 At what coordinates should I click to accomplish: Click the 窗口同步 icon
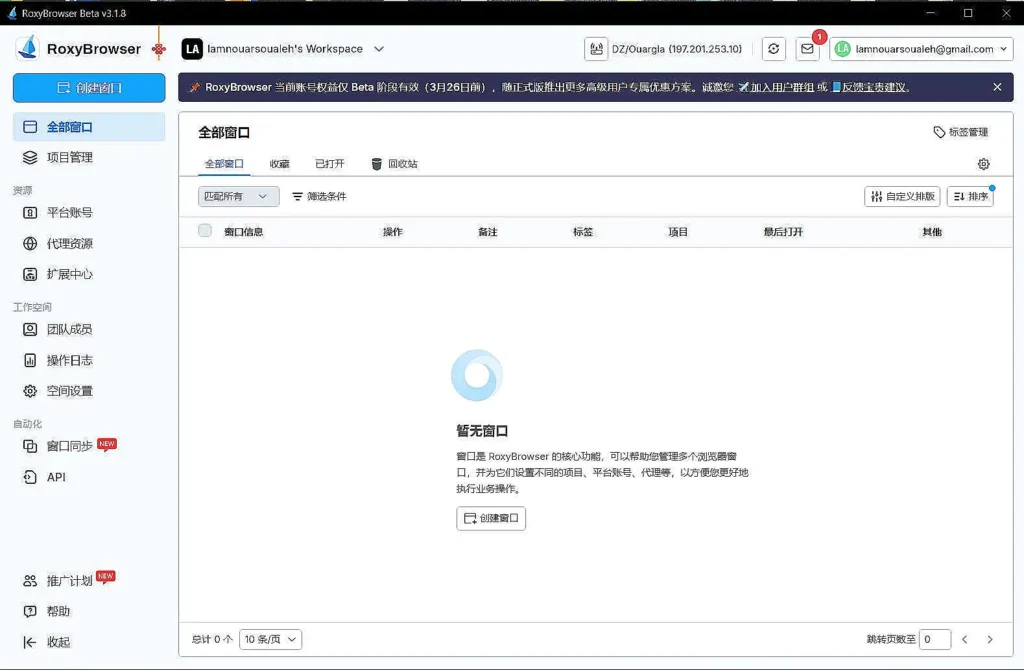30,446
